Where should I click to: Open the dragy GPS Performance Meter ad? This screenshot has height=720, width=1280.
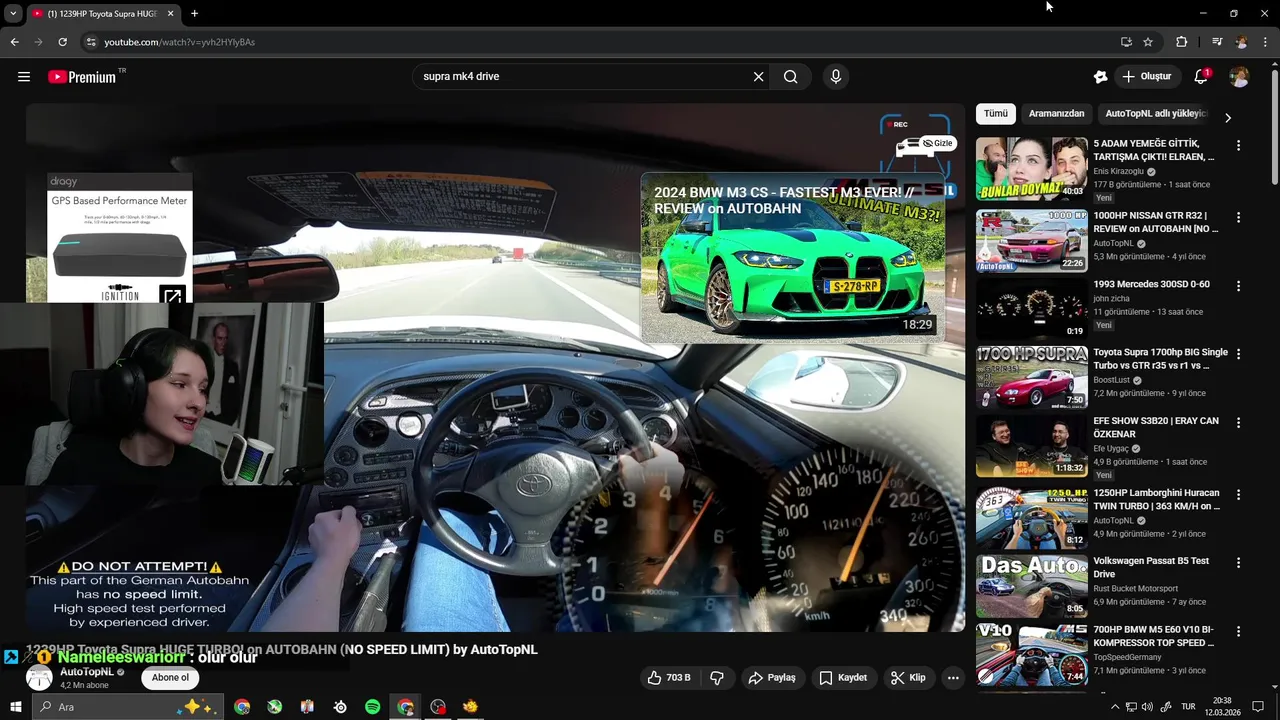(x=118, y=238)
